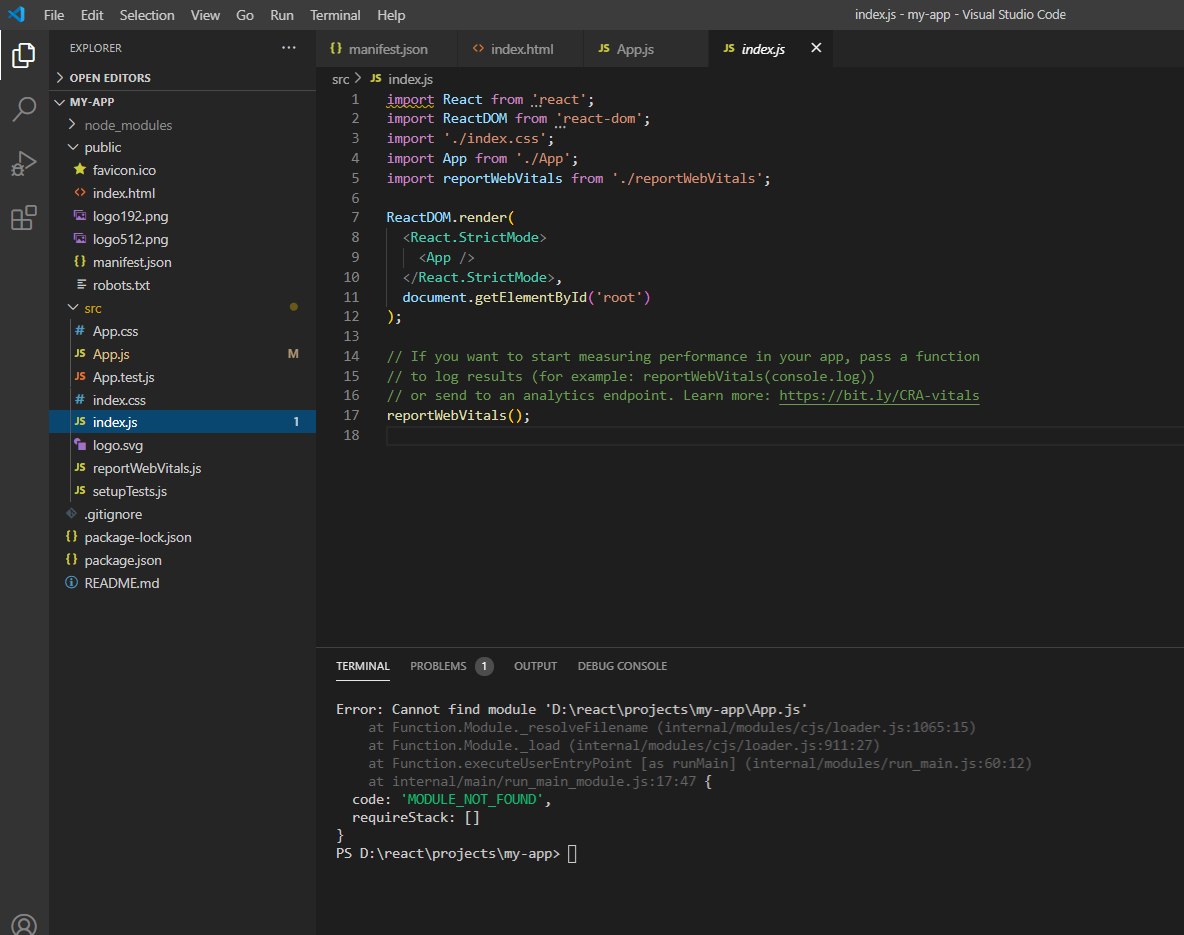Expand the Open Editors section
1184x935 pixels.
click(x=110, y=78)
